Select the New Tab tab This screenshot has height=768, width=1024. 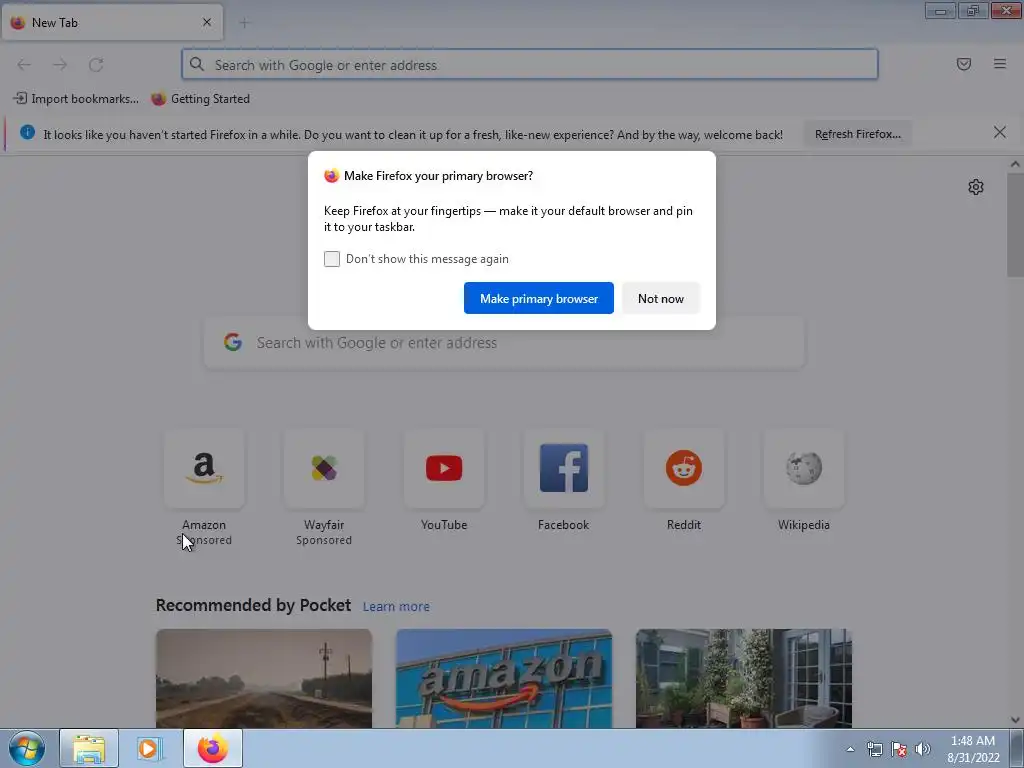point(112,22)
